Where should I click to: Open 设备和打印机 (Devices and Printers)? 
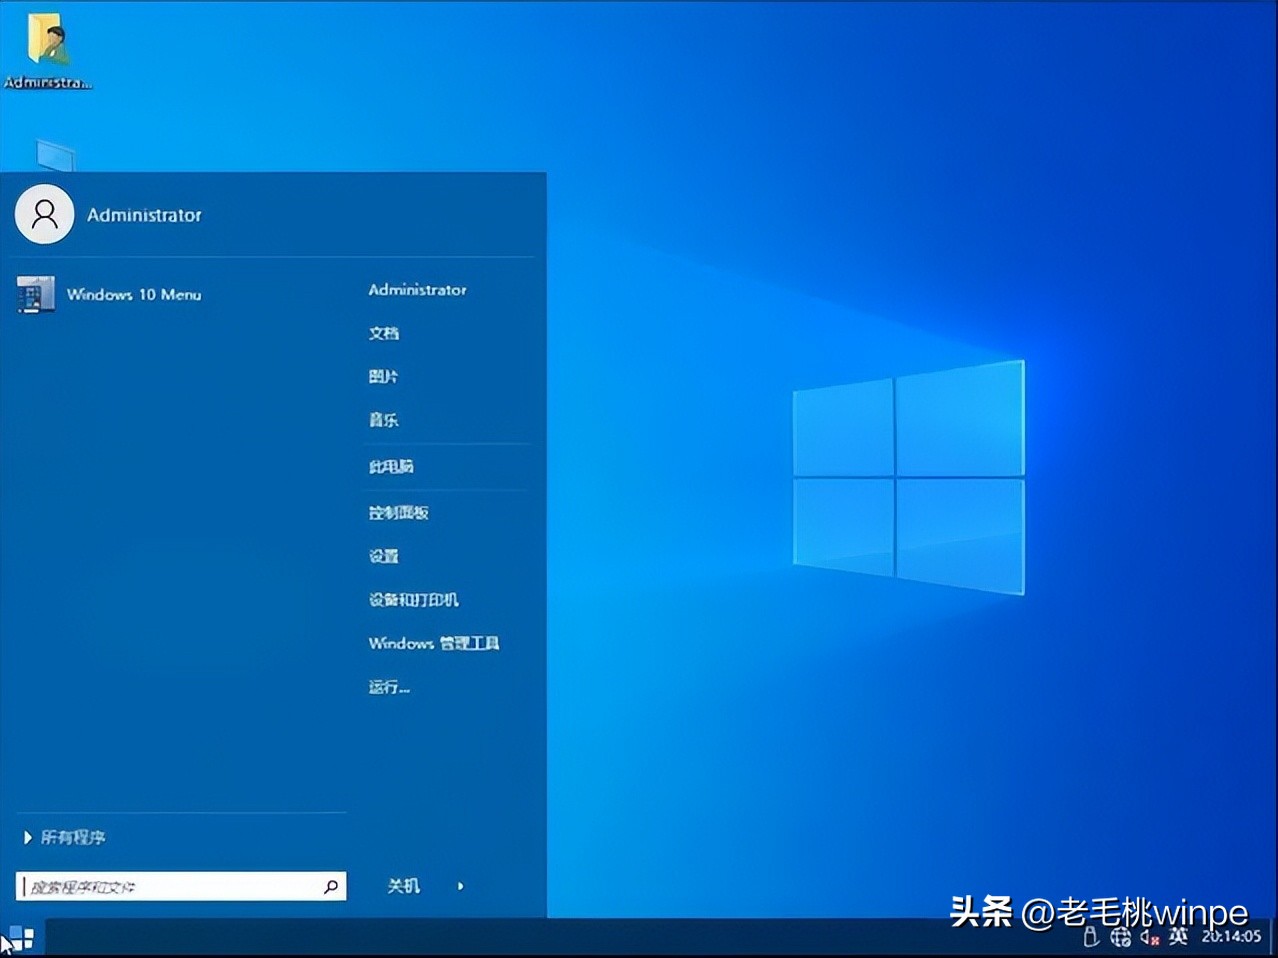pyautogui.click(x=413, y=600)
